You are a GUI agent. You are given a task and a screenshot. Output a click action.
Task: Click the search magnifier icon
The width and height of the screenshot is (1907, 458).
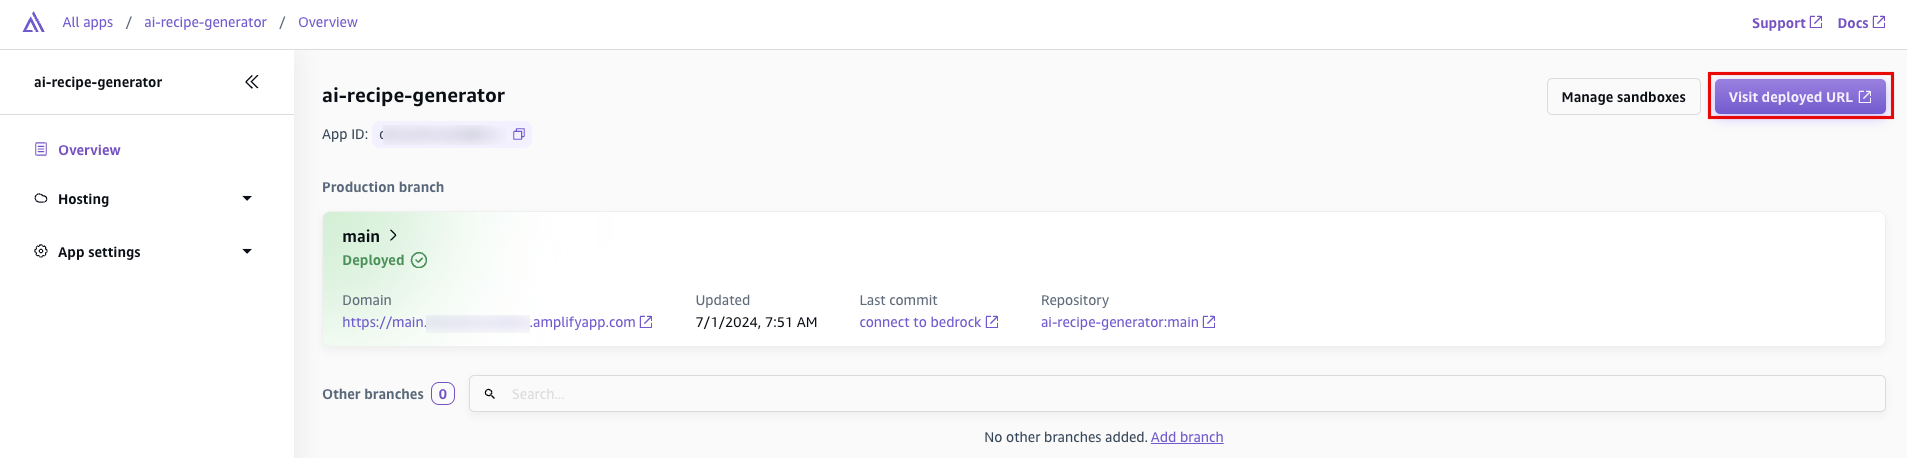coord(490,394)
